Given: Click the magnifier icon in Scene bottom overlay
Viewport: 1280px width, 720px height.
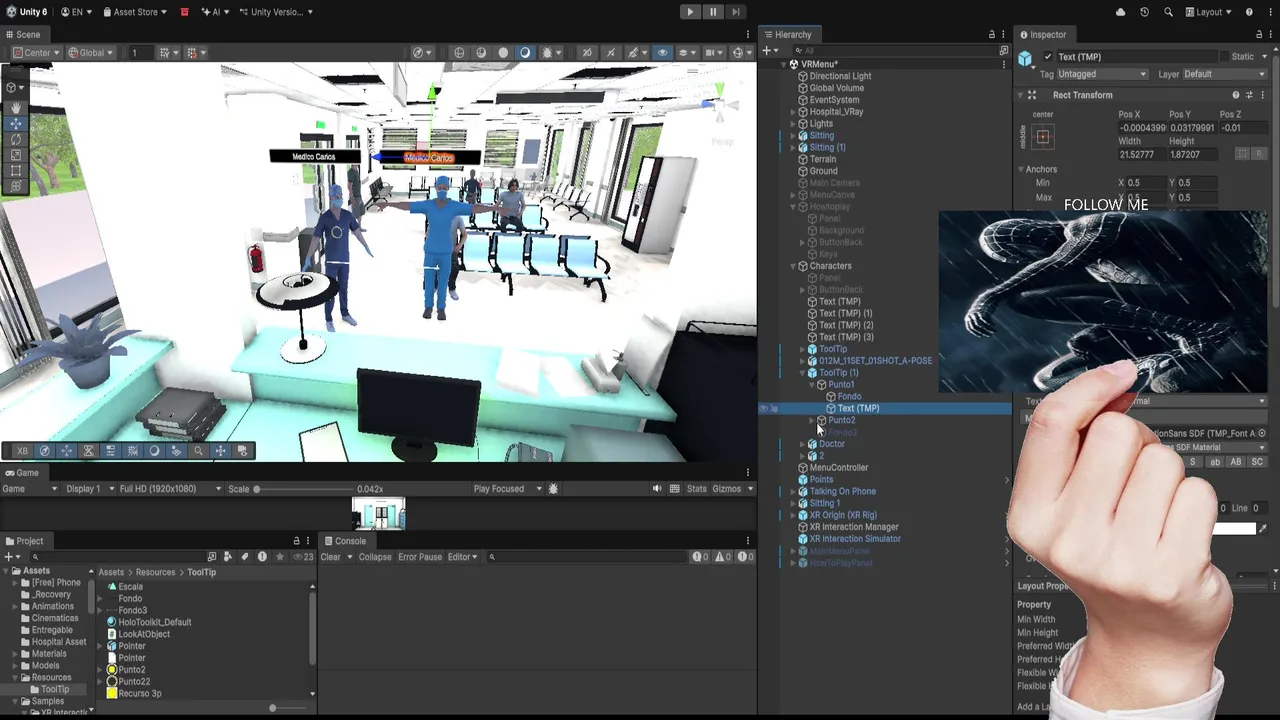Looking at the screenshot, I should [x=198, y=451].
